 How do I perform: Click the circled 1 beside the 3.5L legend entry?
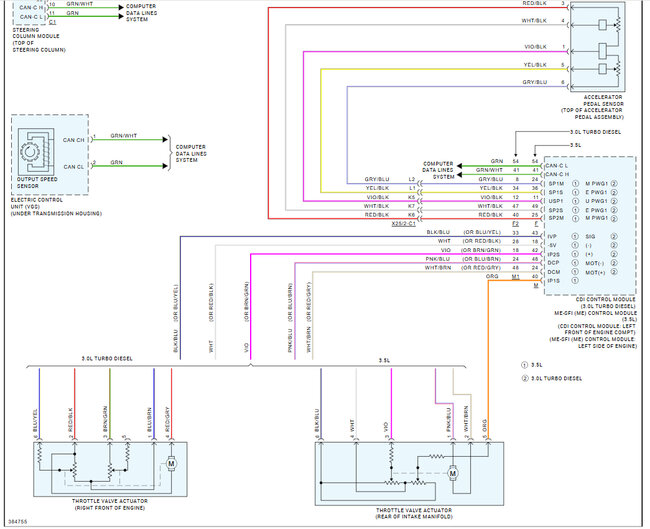[524, 365]
